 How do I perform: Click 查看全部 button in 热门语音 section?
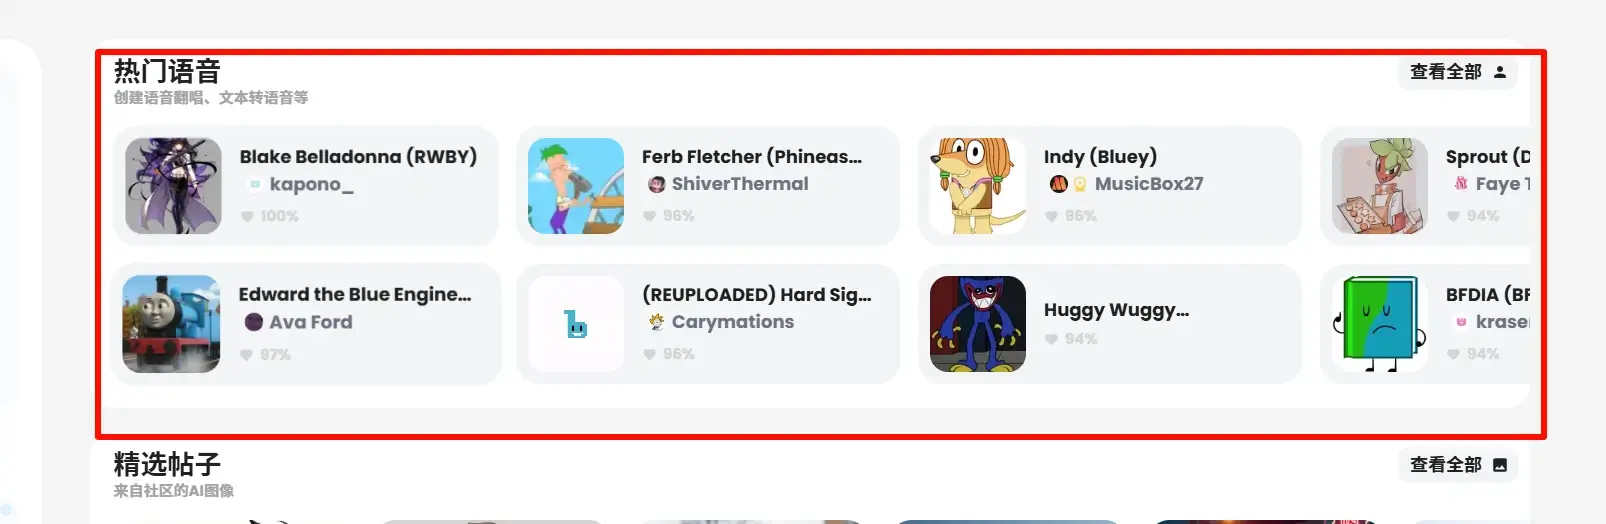1458,72
